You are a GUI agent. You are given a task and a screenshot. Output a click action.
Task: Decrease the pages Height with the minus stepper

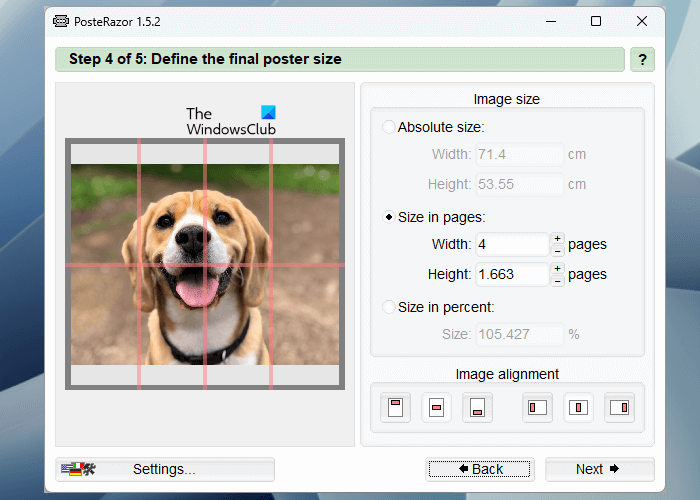(557, 280)
